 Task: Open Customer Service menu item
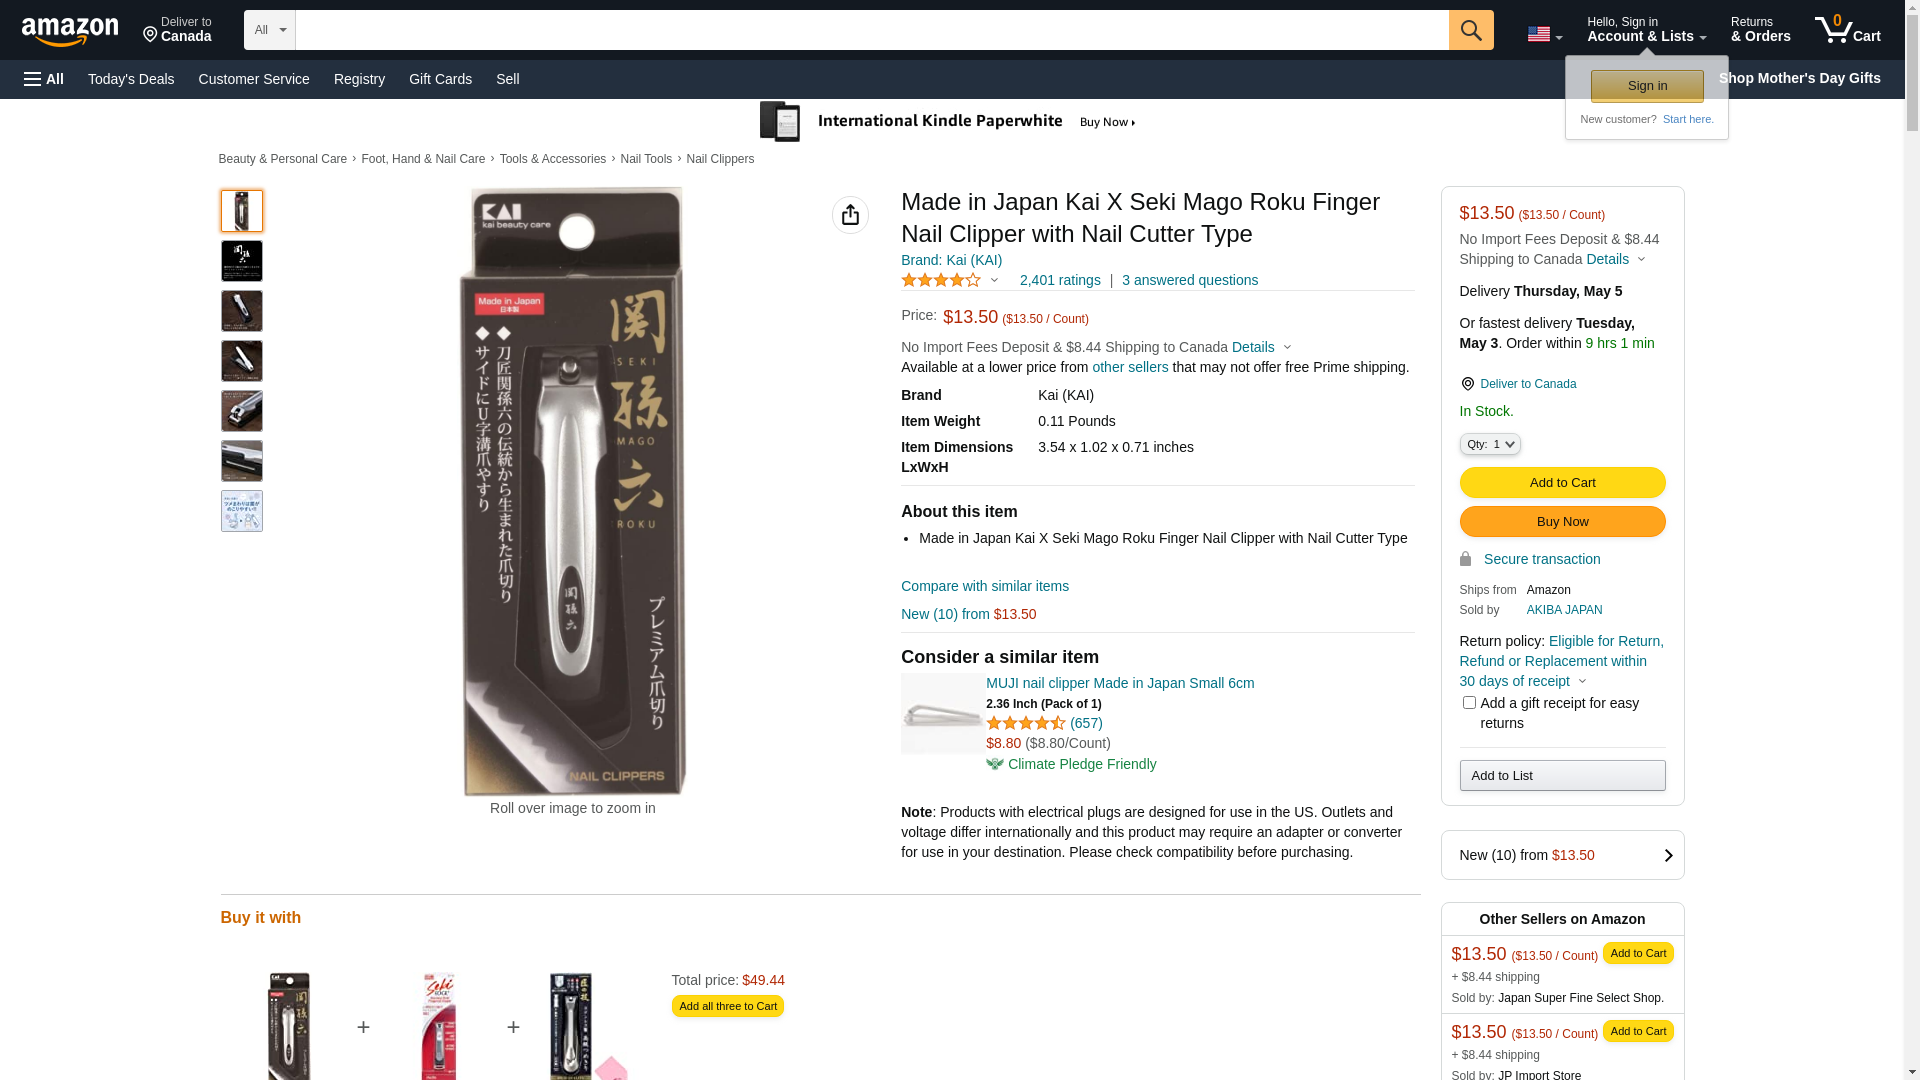click(x=254, y=79)
